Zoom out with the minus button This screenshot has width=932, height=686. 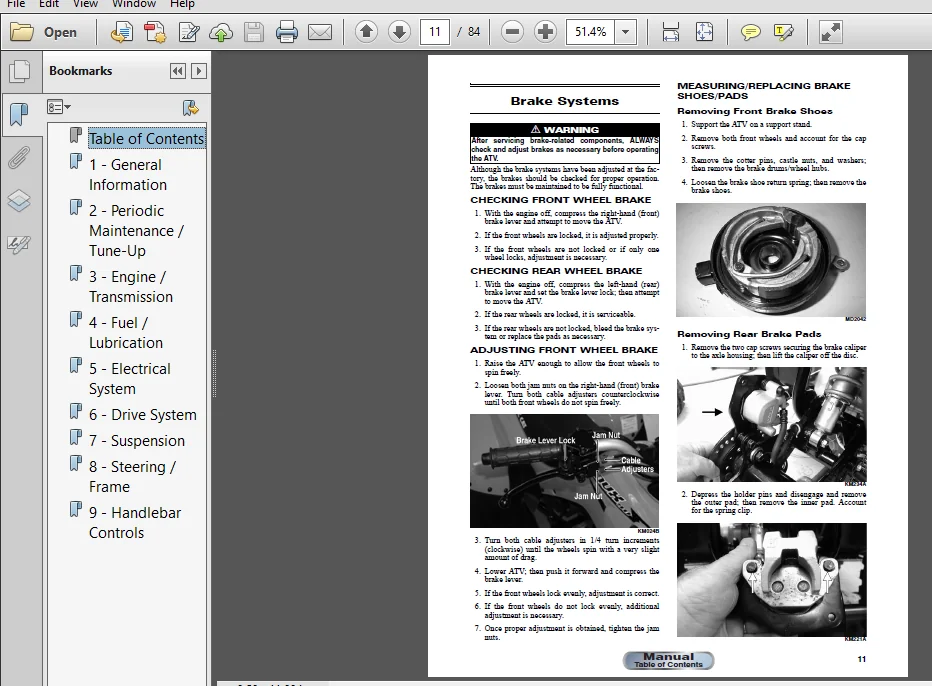(512, 32)
